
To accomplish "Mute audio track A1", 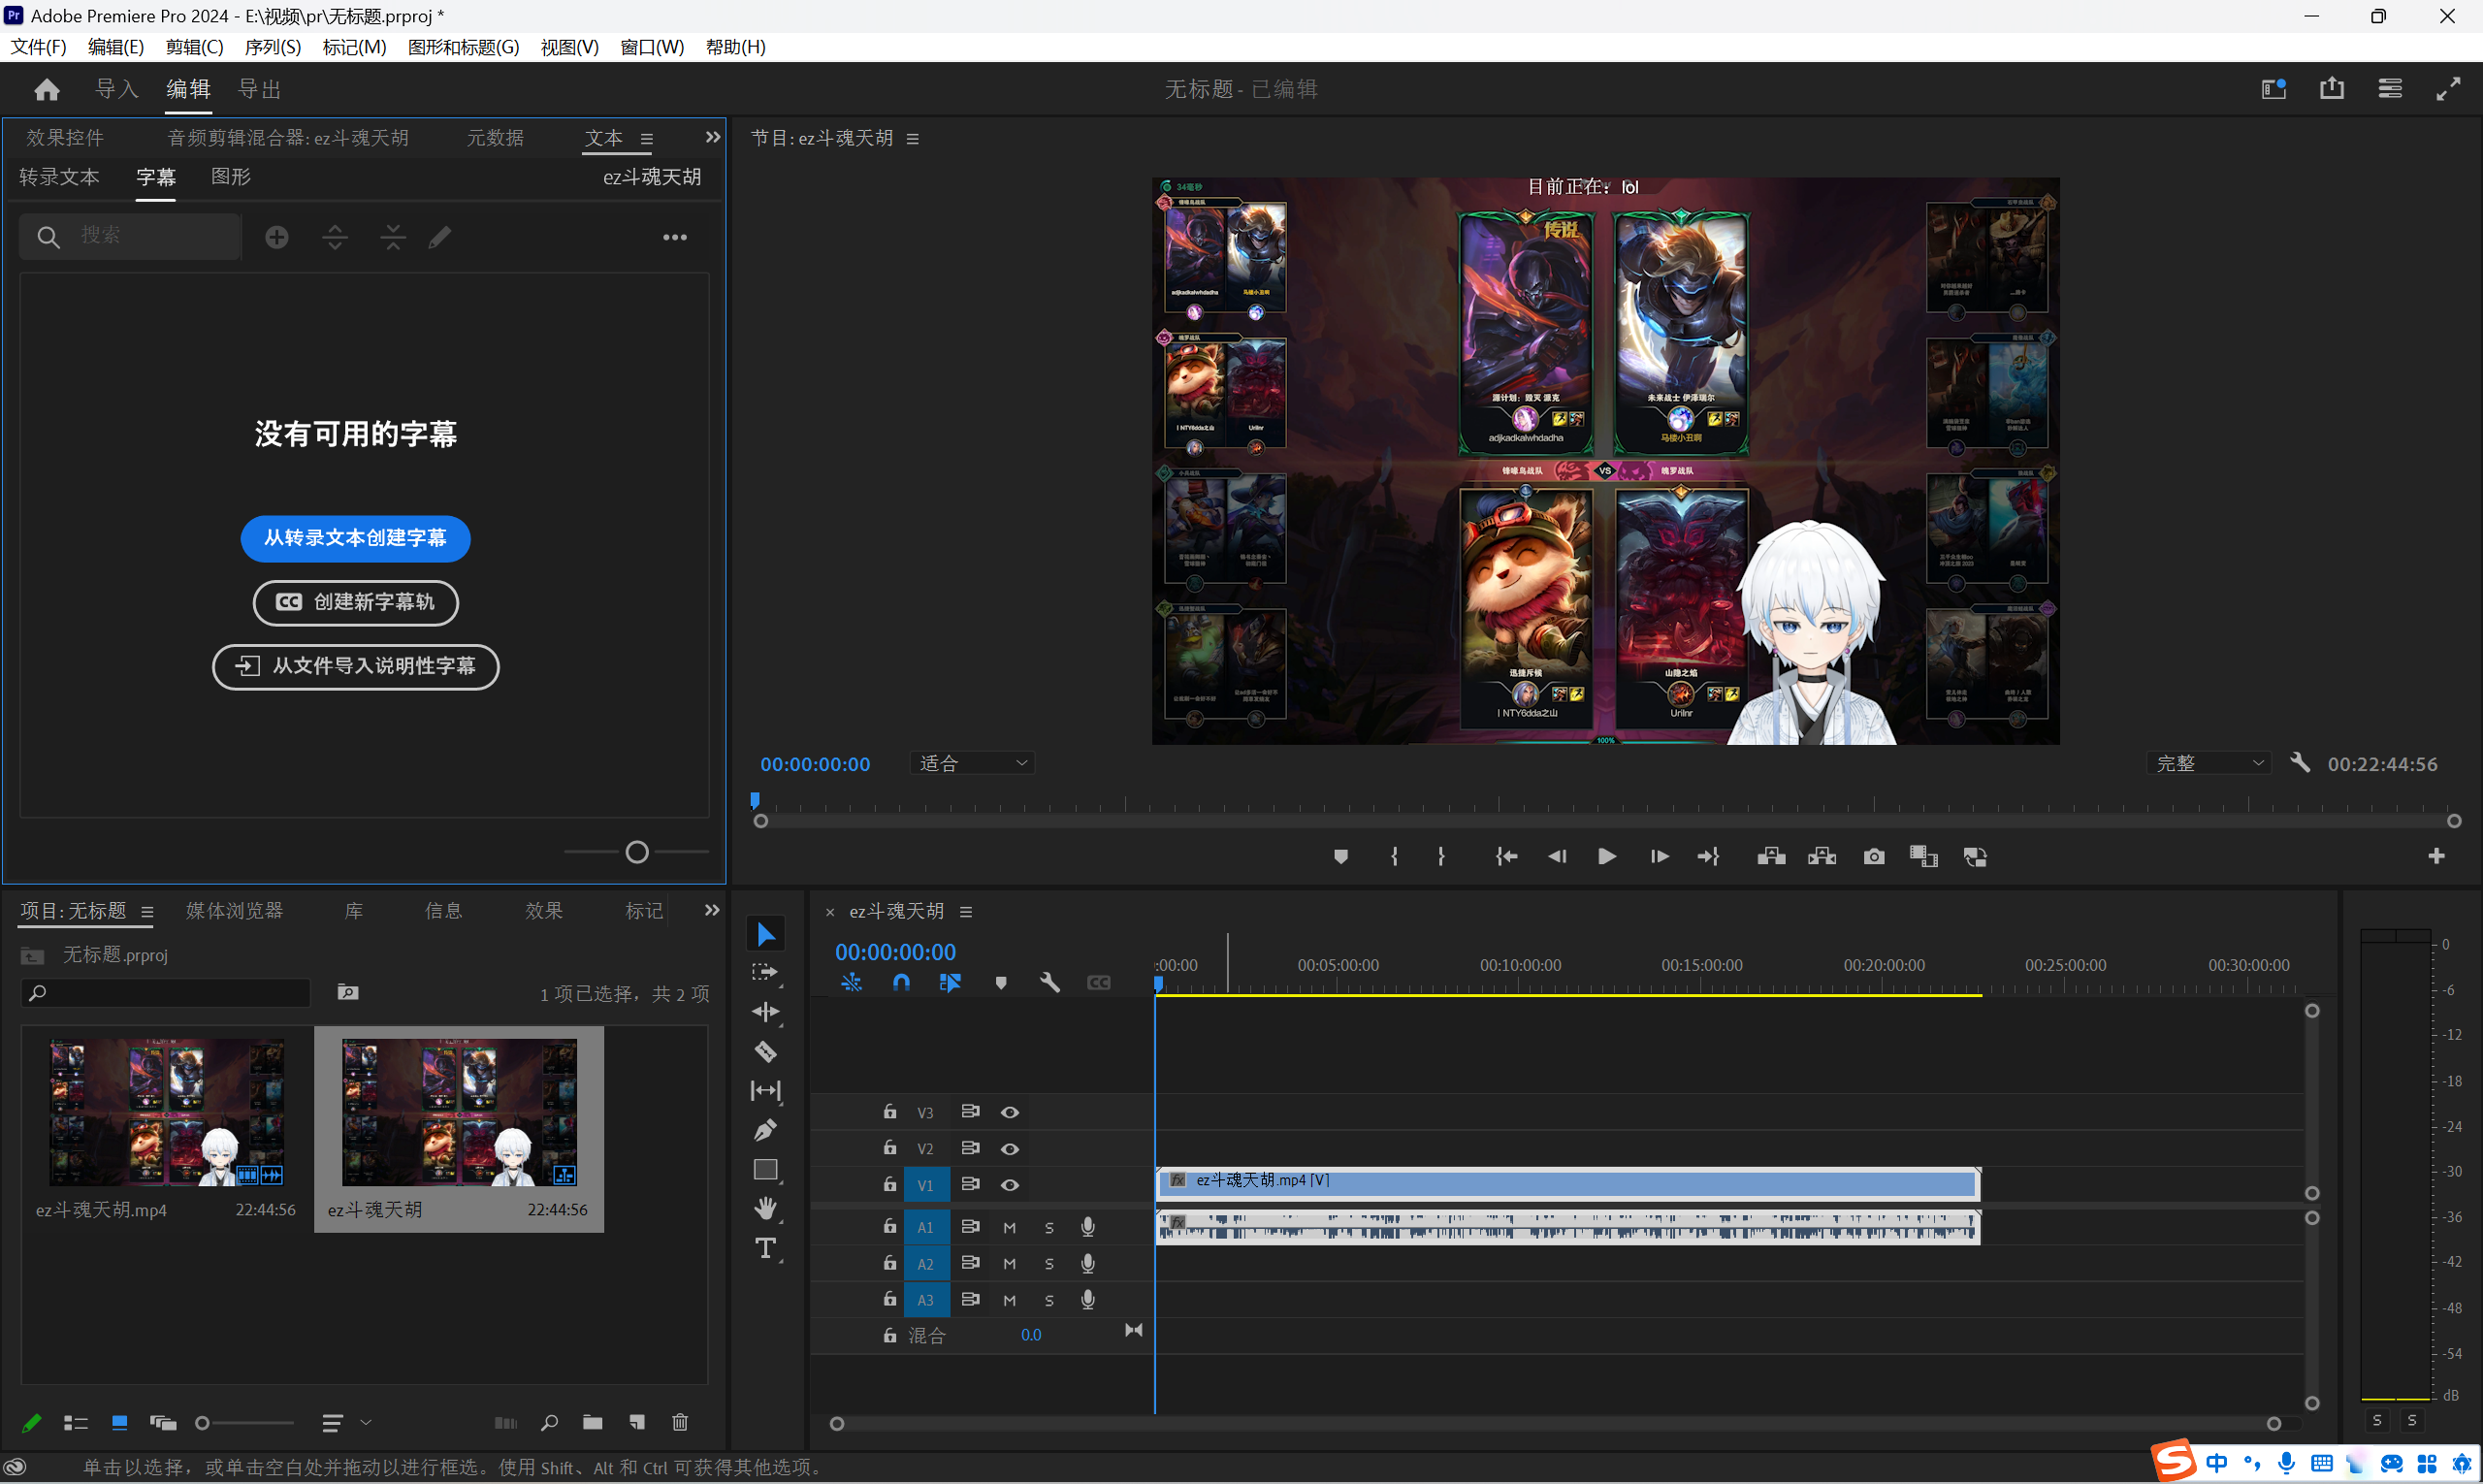I will [x=1010, y=1227].
